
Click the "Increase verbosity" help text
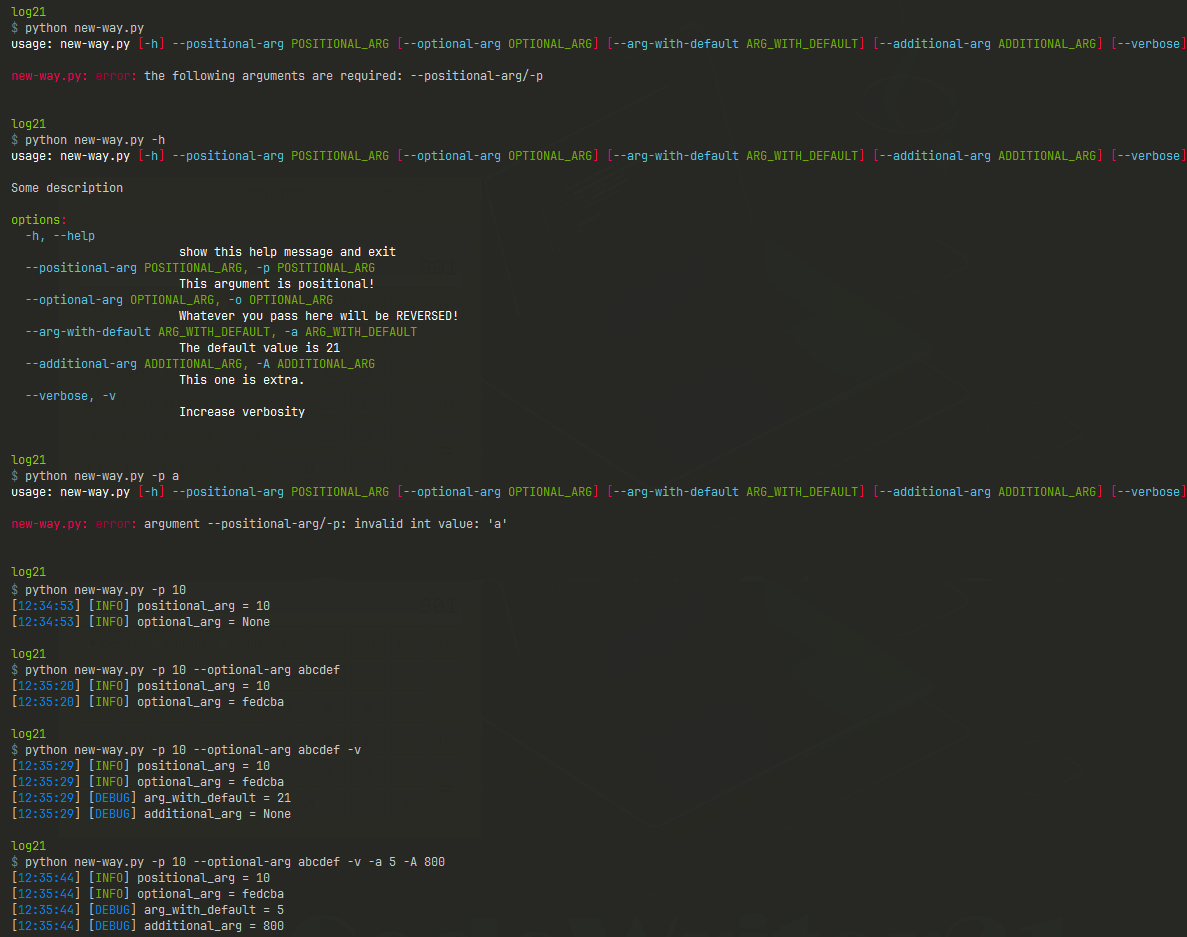[x=242, y=412]
